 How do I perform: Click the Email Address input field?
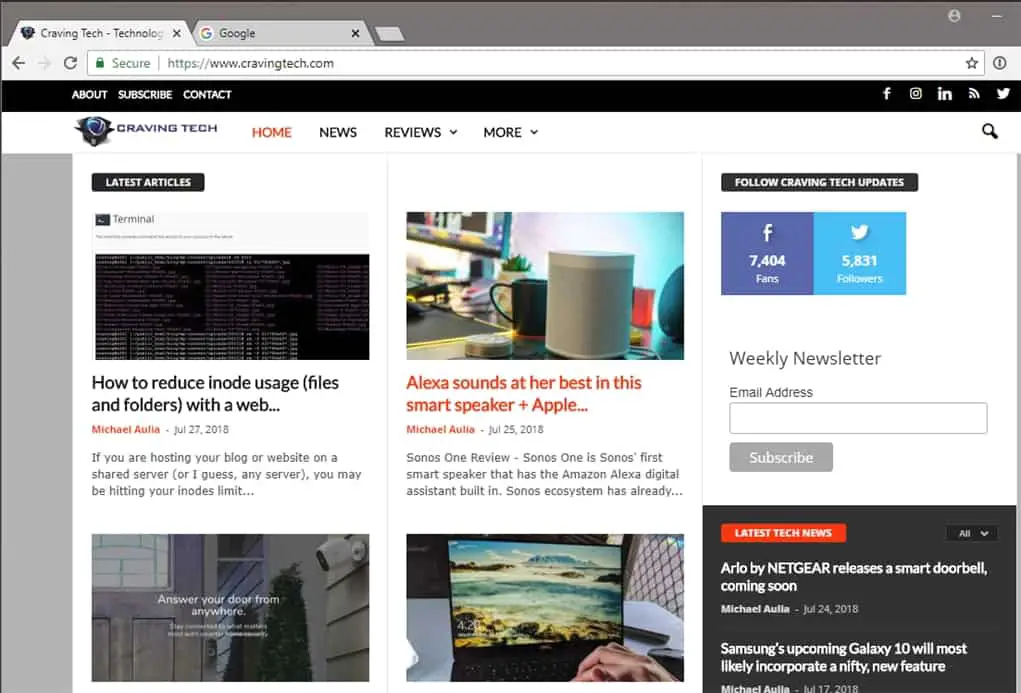(858, 418)
